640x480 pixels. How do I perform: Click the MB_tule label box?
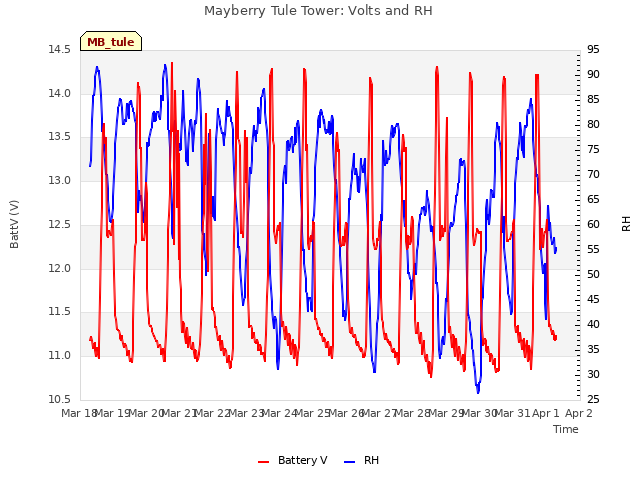pos(111,41)
